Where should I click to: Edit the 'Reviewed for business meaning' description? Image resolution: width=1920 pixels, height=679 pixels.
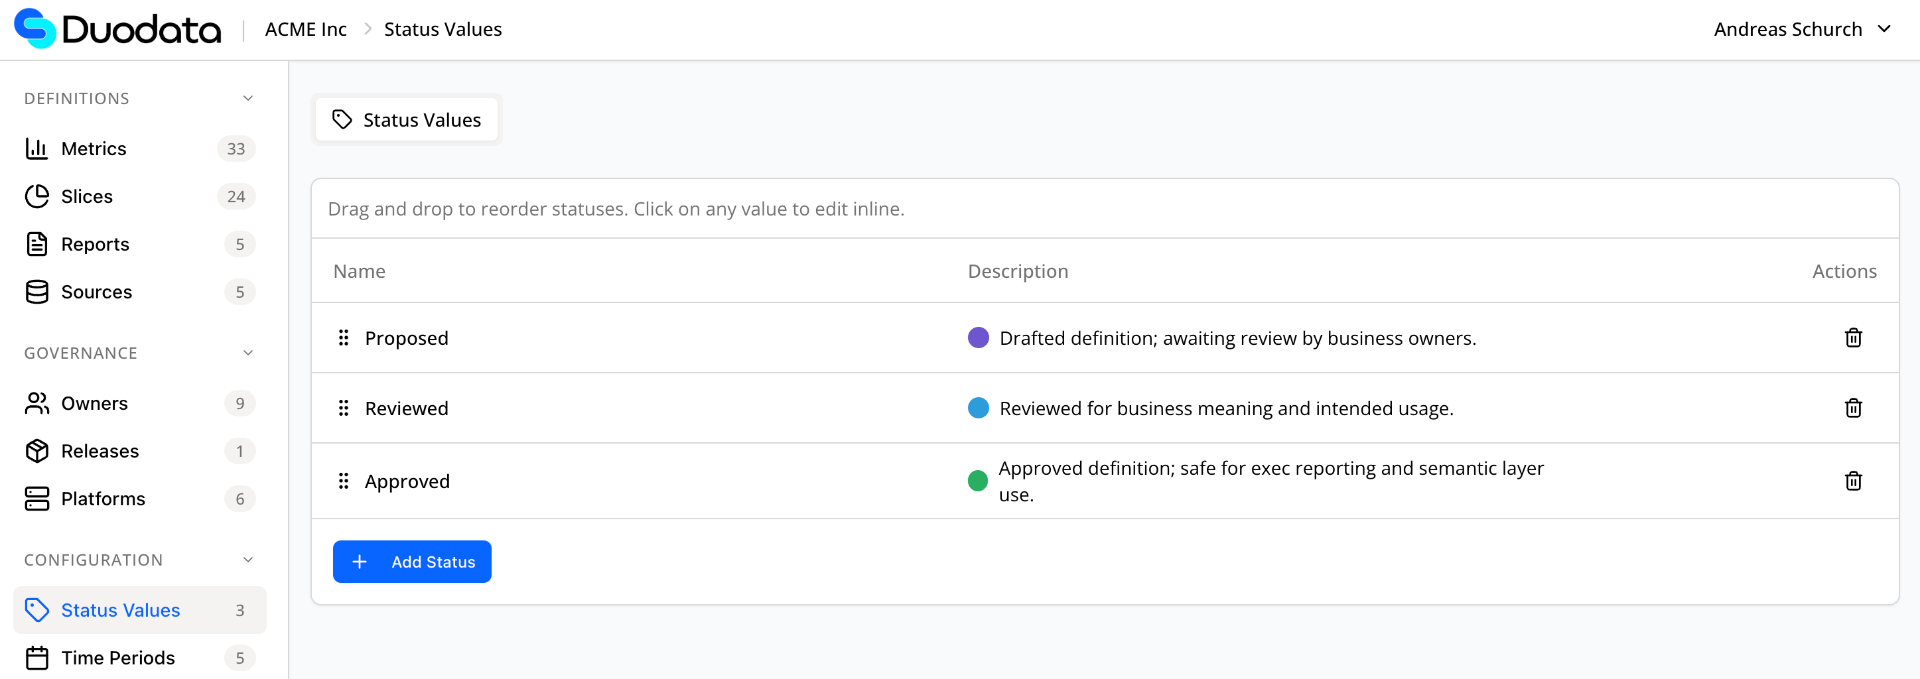point(1227,408)
